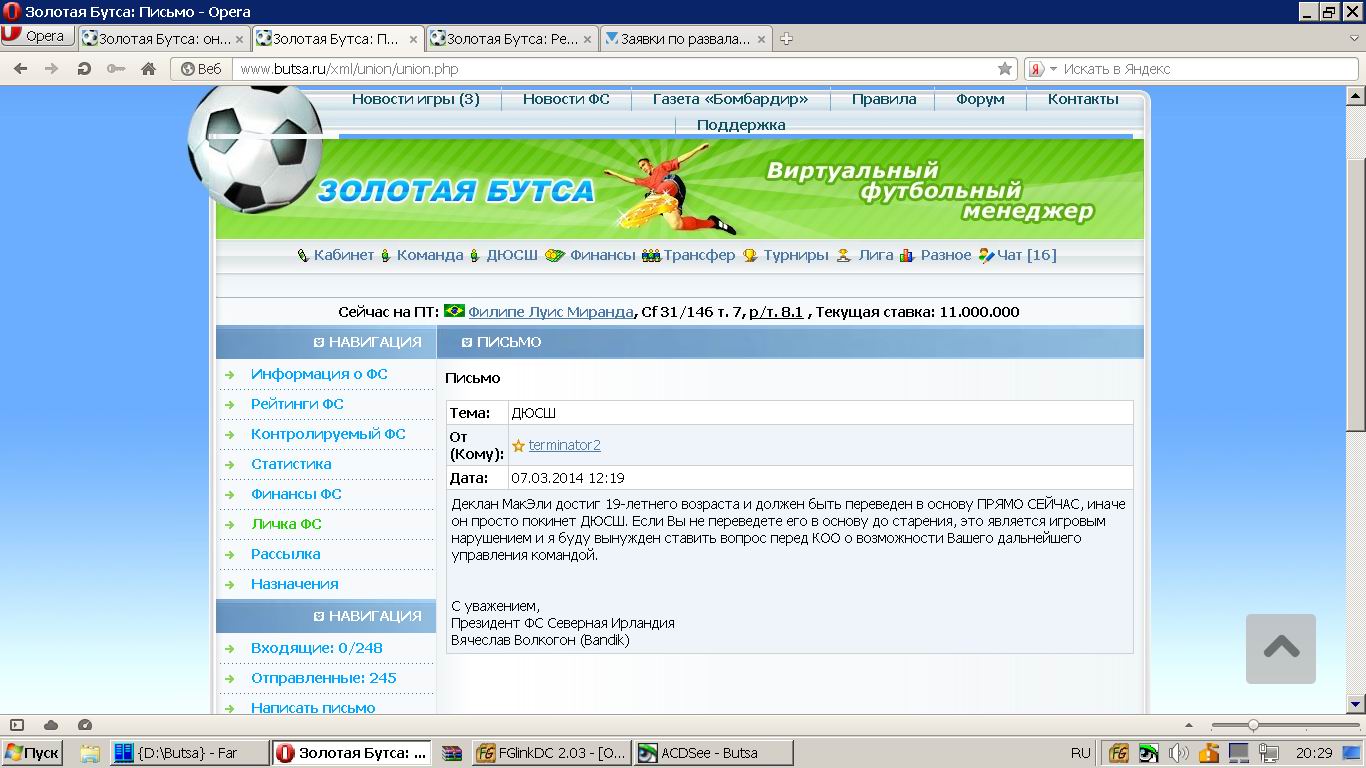The image size is (1366, 768).
Task: Click the browser Back arrow button
Action: pos(20,69)
